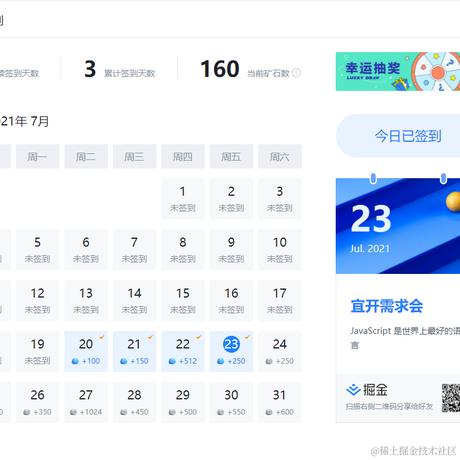The image size is (460, 460).
Task: Click the 周五 weekday header
Action: (x=231, y=156)
